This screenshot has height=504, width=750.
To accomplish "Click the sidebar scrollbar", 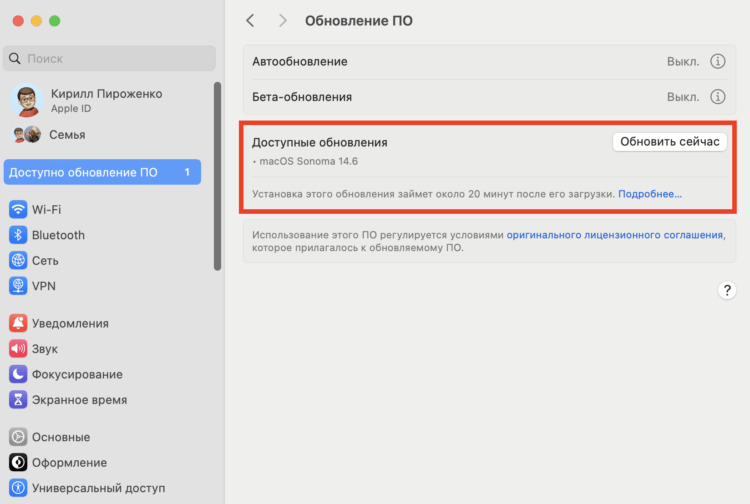I will pyautogui.click(x=218, y=176).
